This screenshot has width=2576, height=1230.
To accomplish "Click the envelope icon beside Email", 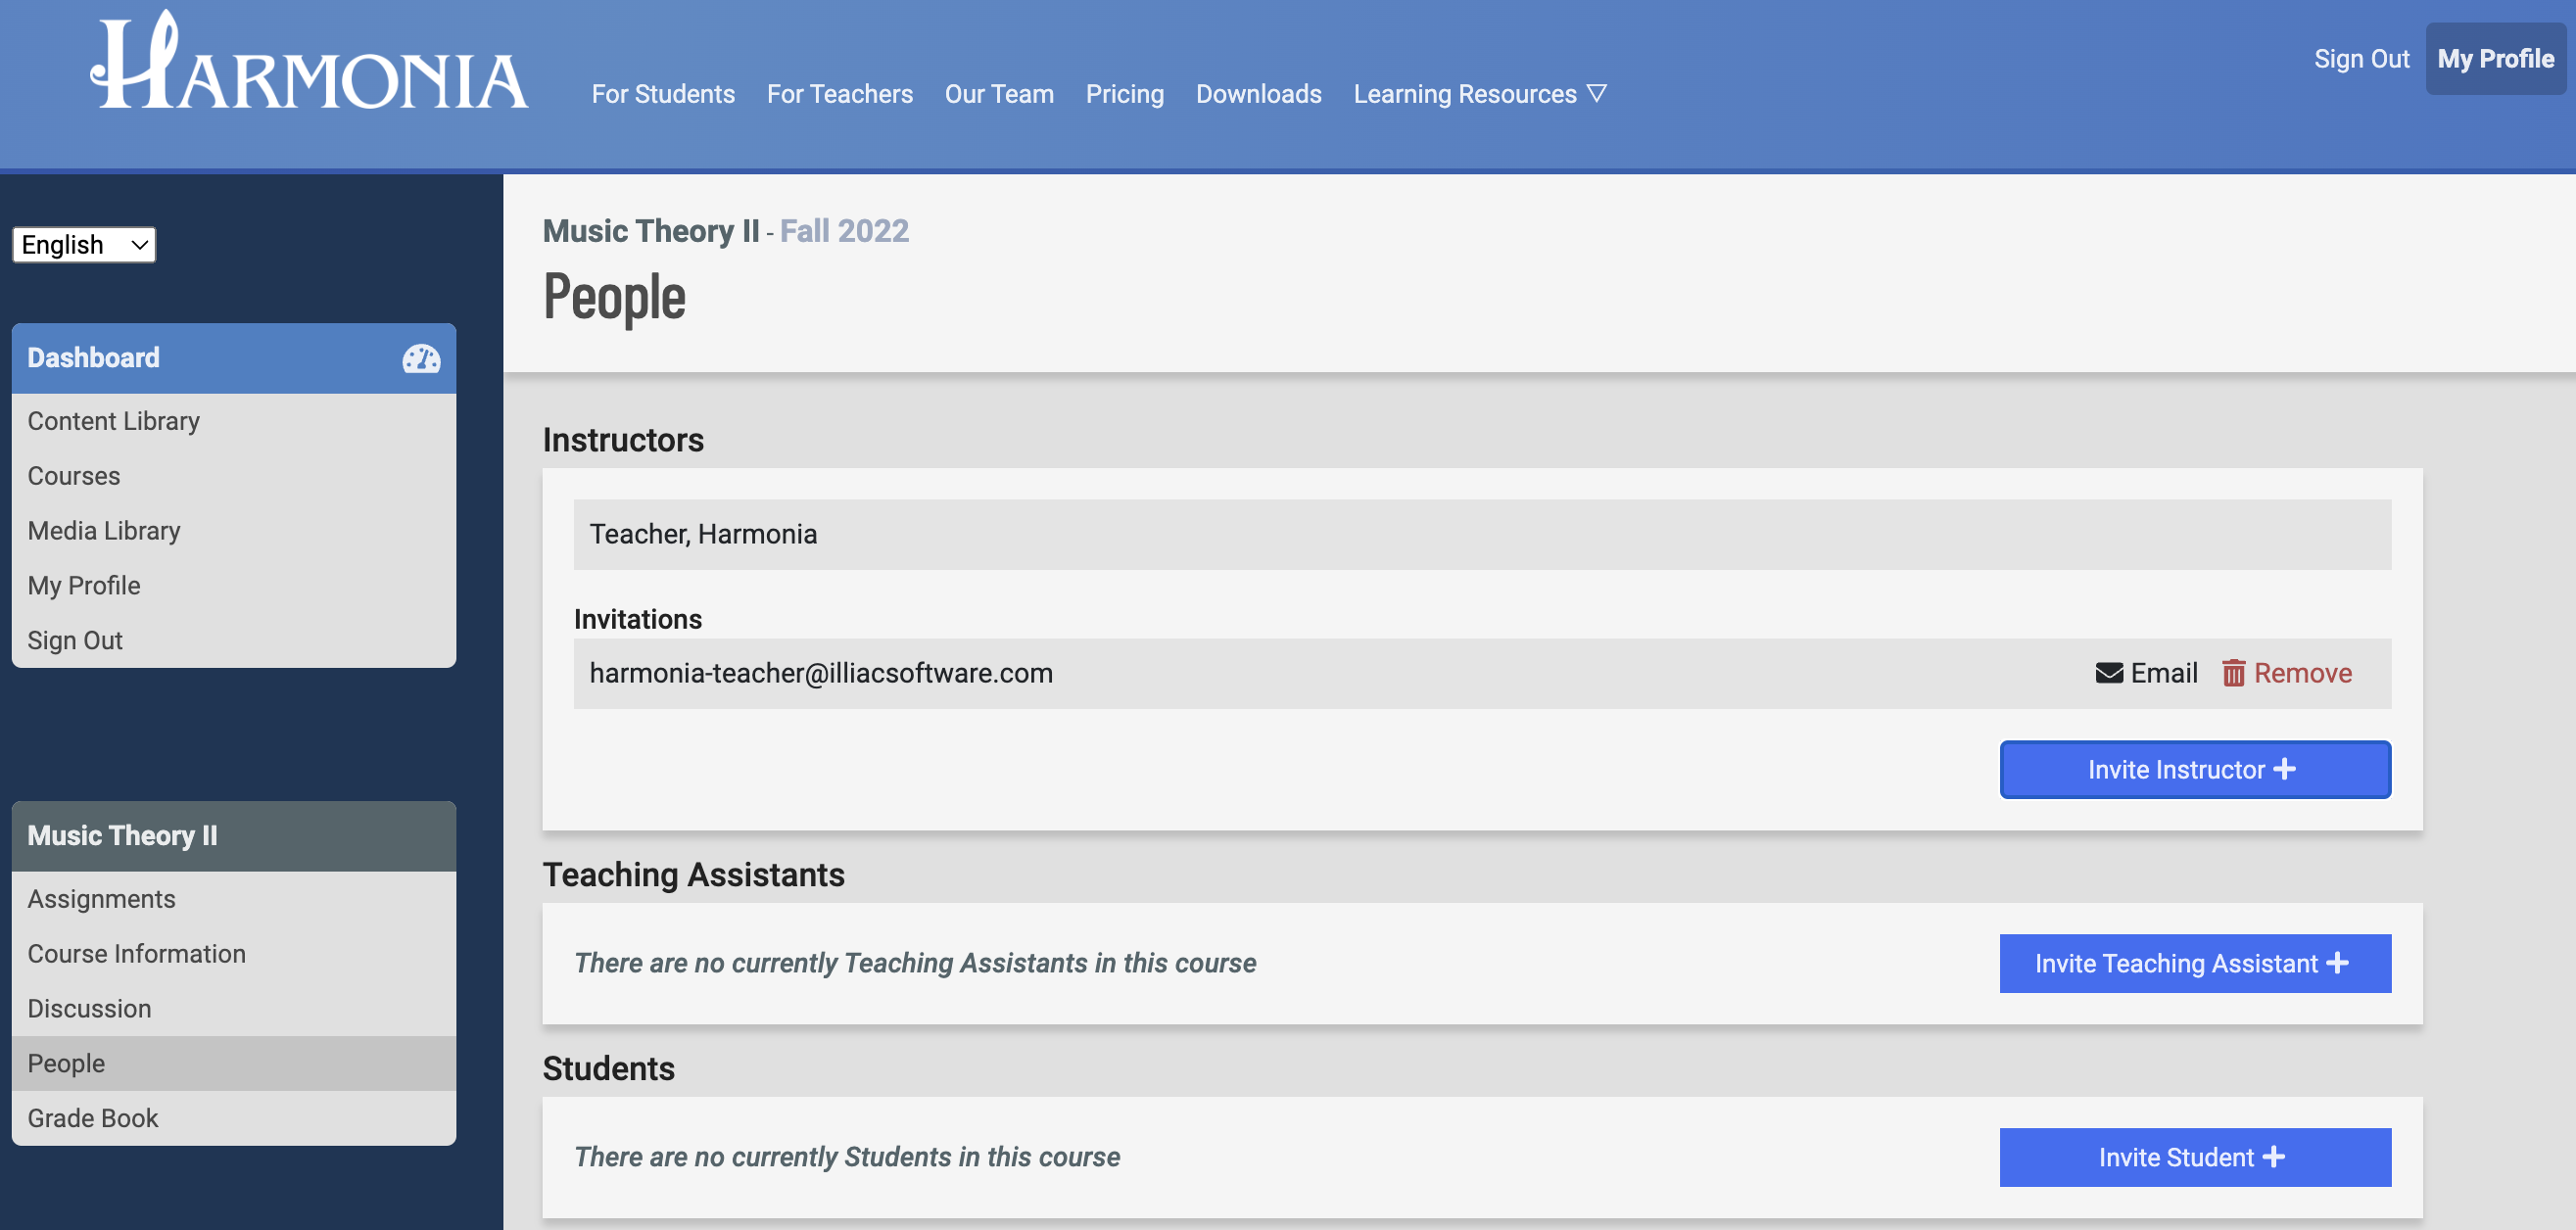I will (x=2108, y=673).
